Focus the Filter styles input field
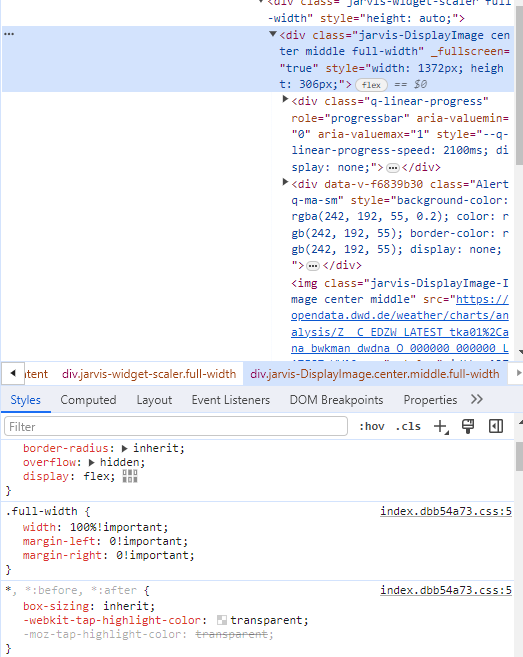Viewport: 523px width, 657px height. (176, 427)
